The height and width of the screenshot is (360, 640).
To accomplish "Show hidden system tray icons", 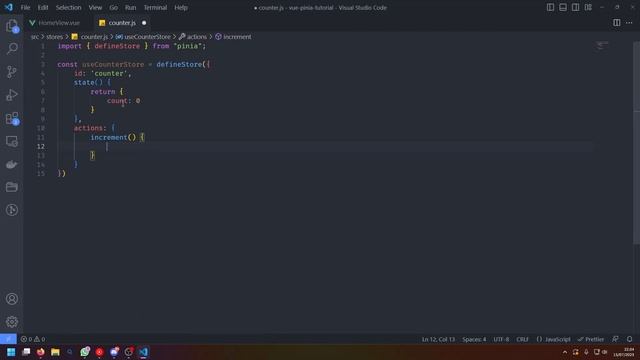I will [565, 352].
